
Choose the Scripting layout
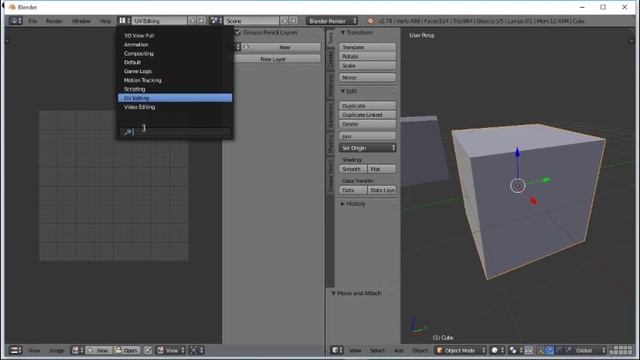pyautogui.click(x=175, y=89)
